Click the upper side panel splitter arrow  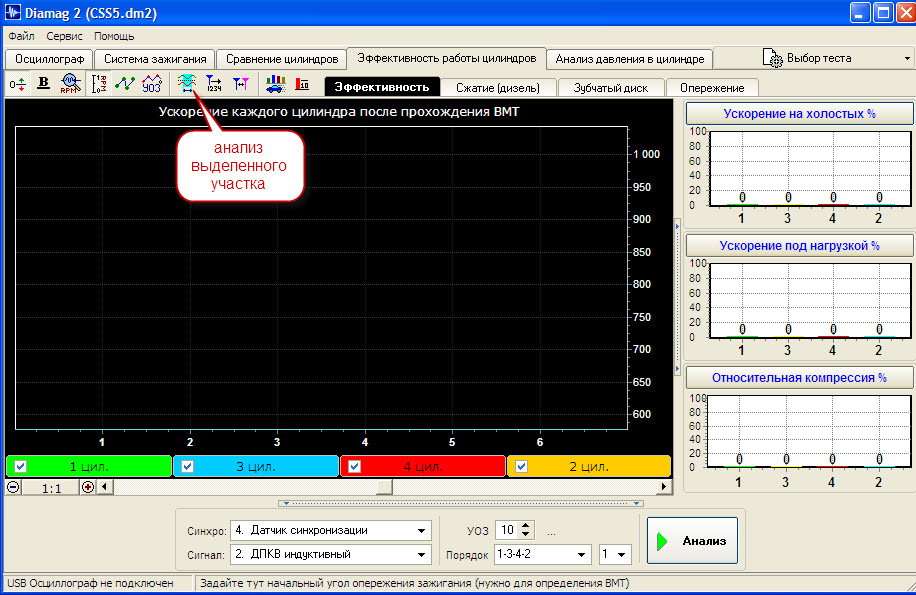tap(678, 227)
